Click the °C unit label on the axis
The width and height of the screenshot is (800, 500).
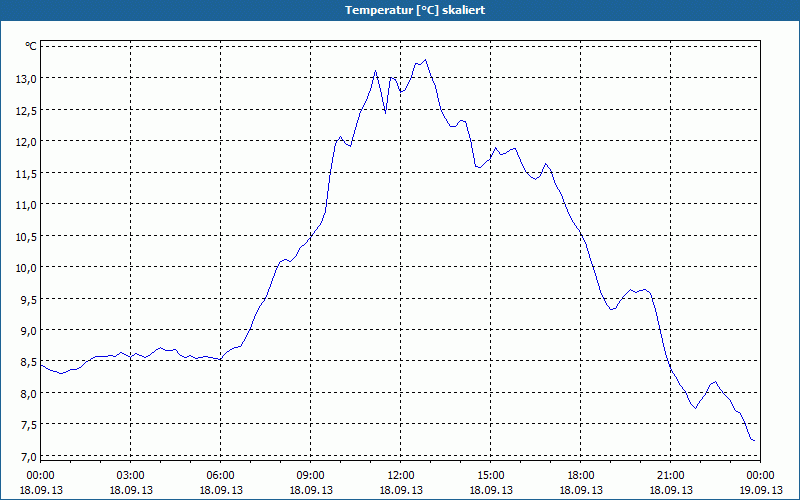click(x=31, y=46)
